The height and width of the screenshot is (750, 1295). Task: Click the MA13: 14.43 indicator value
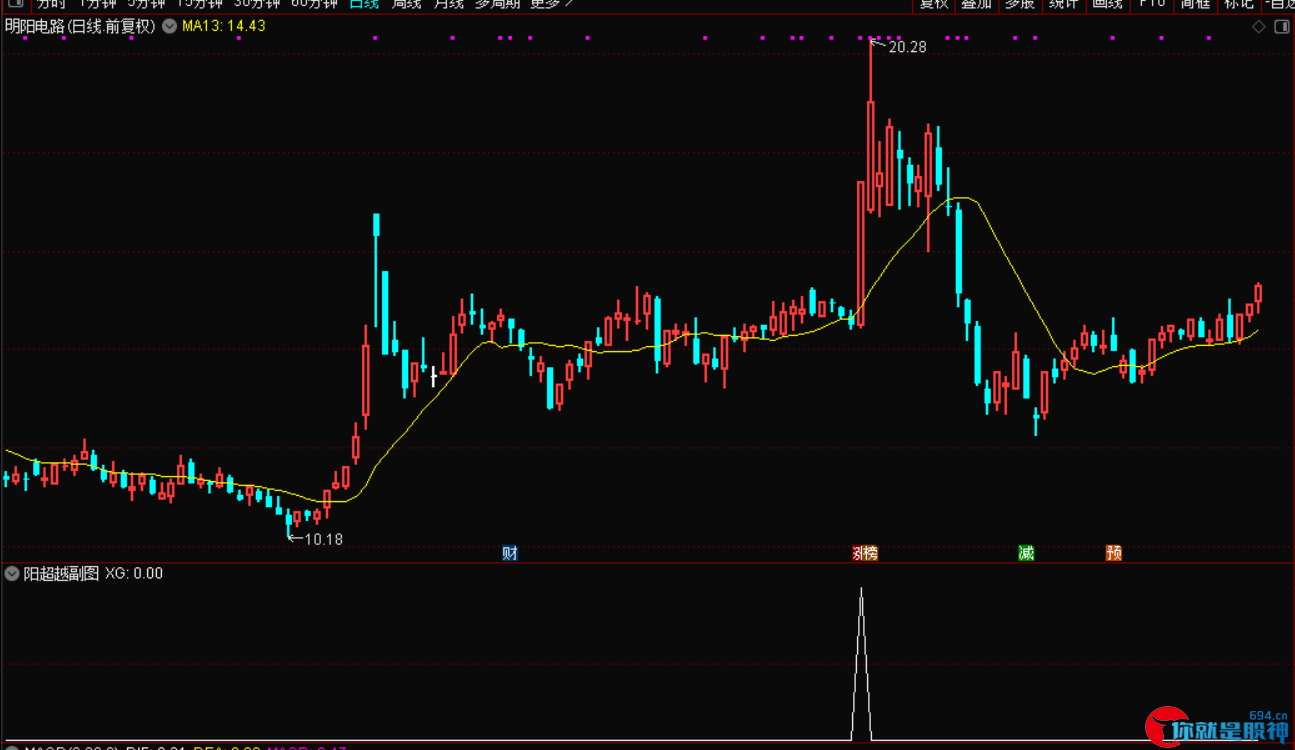coord(224,26)
